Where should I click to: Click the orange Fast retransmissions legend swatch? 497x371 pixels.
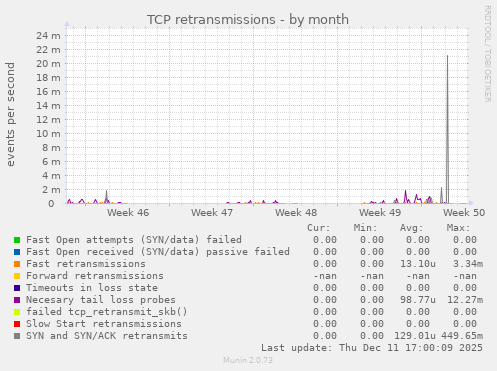click(x=17, y=264)
